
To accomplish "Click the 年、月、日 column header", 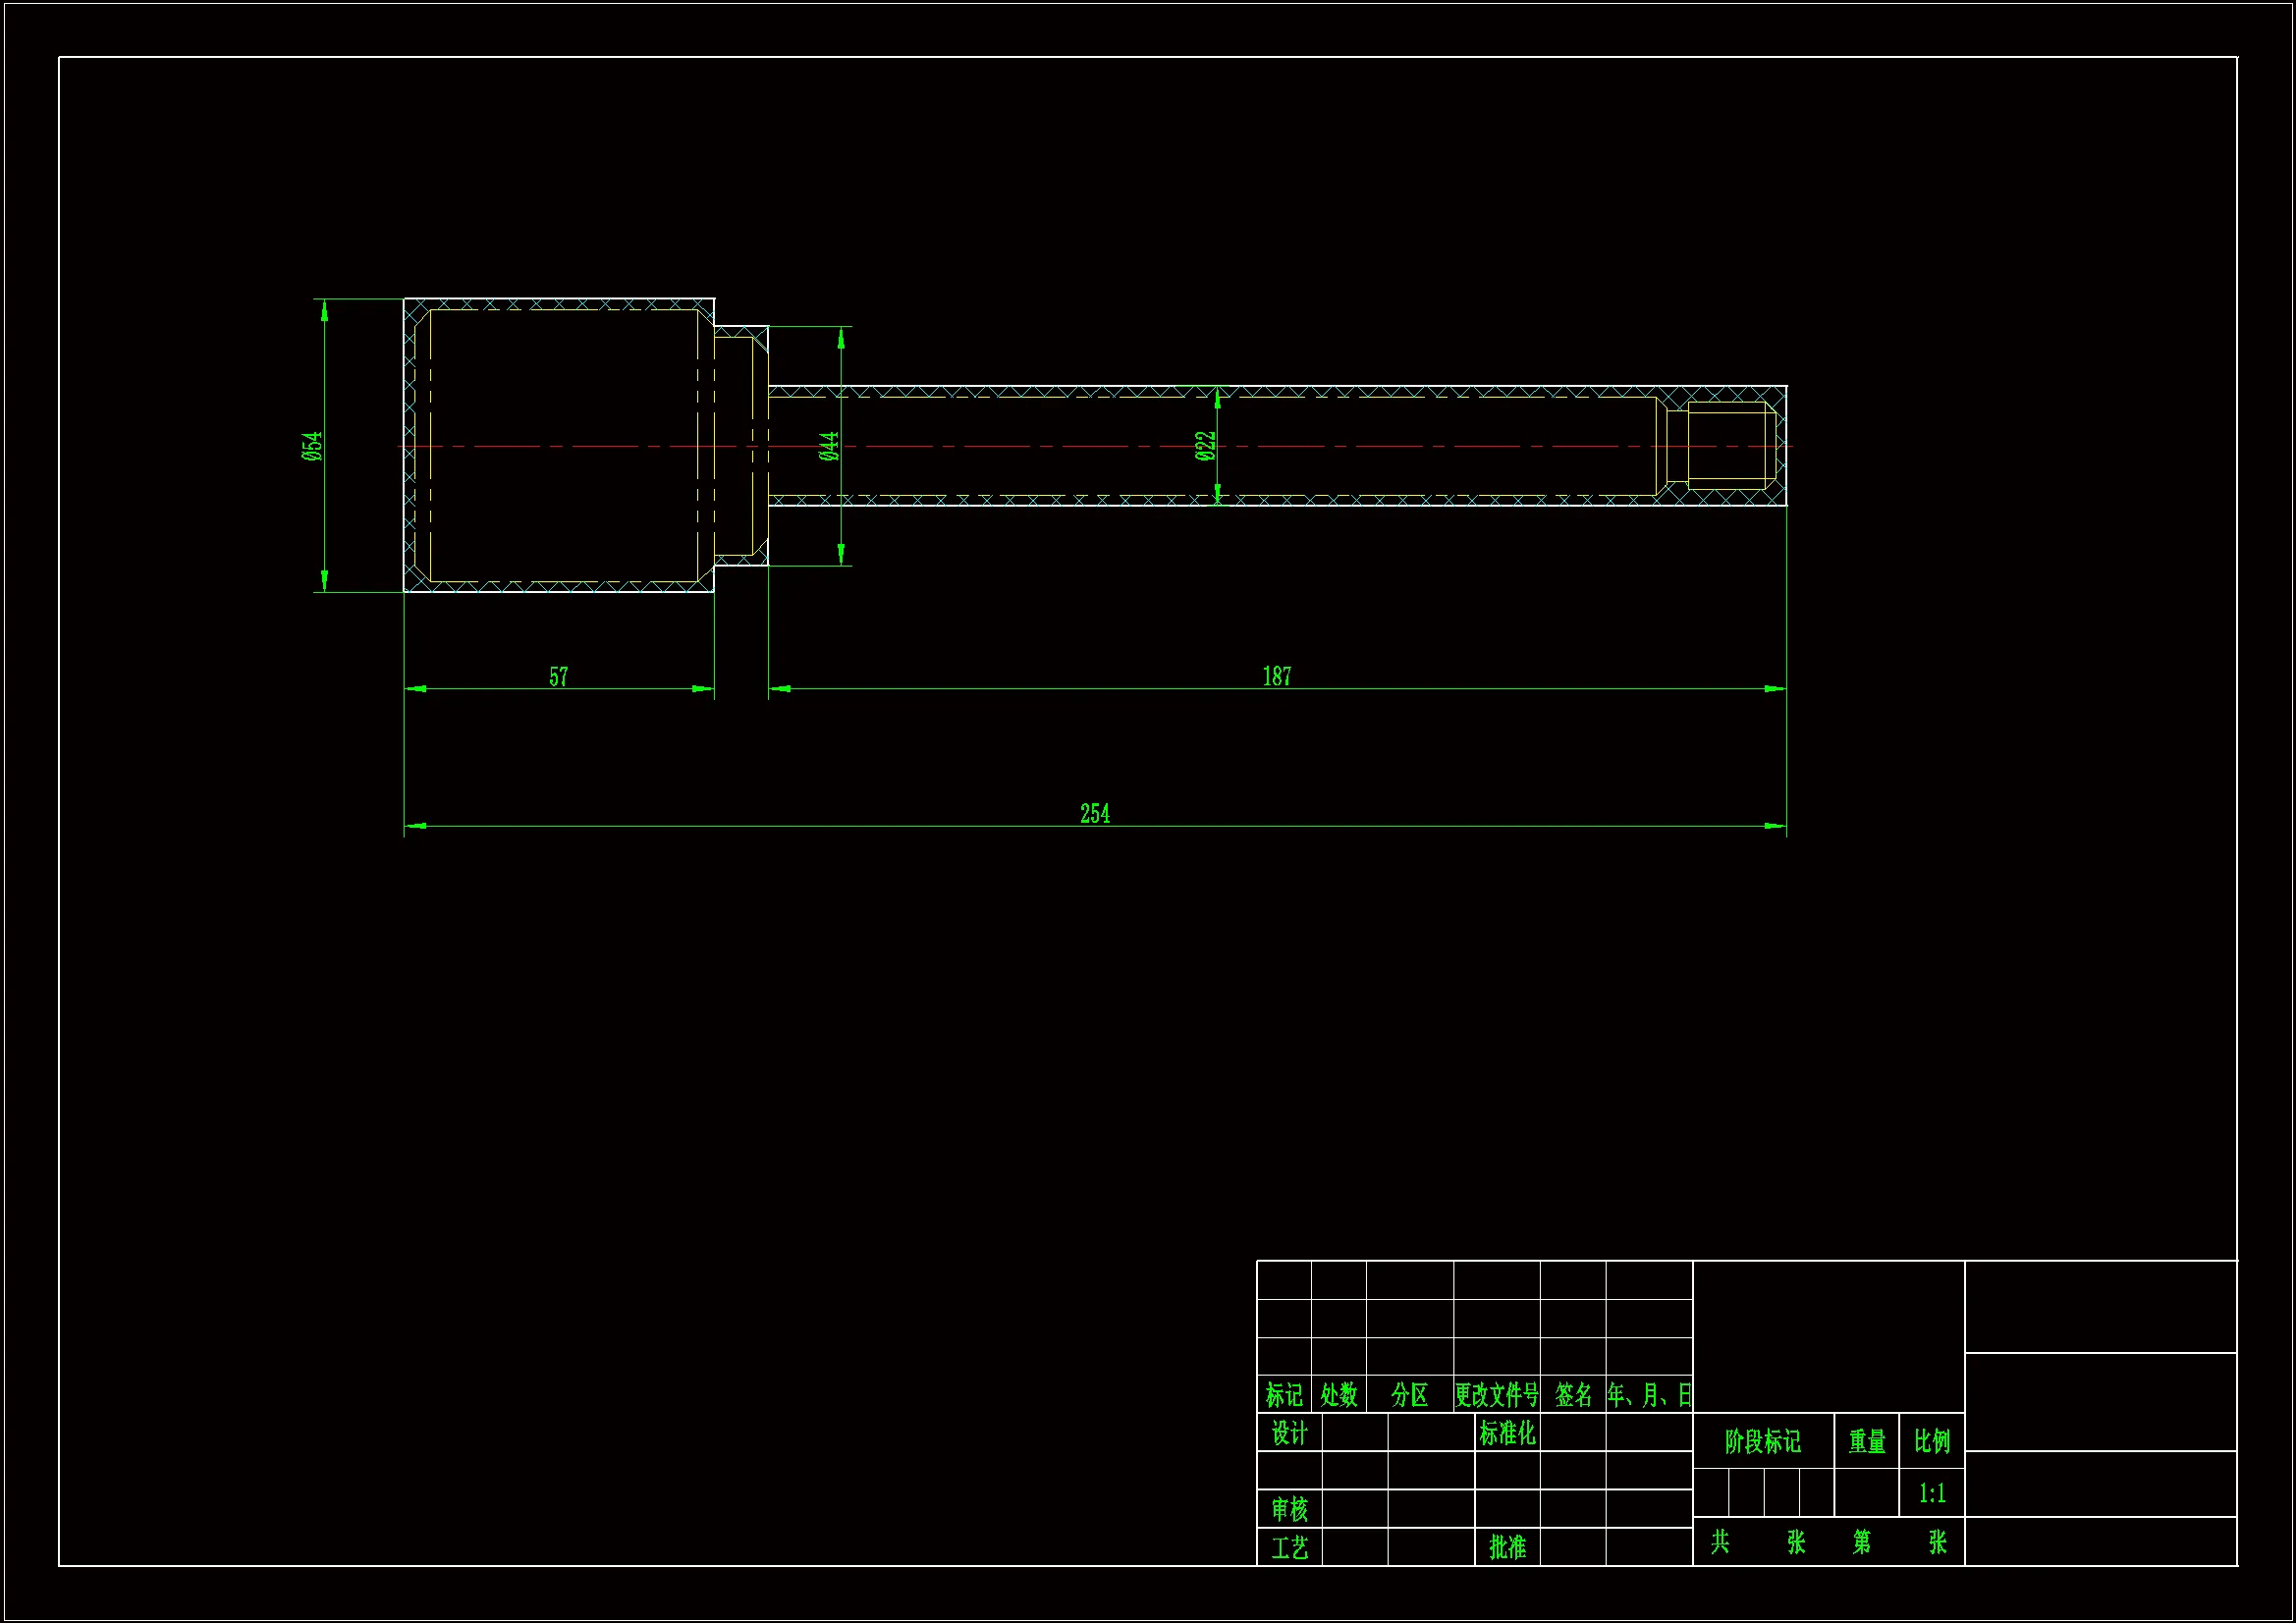I will pos(1649,1394).
